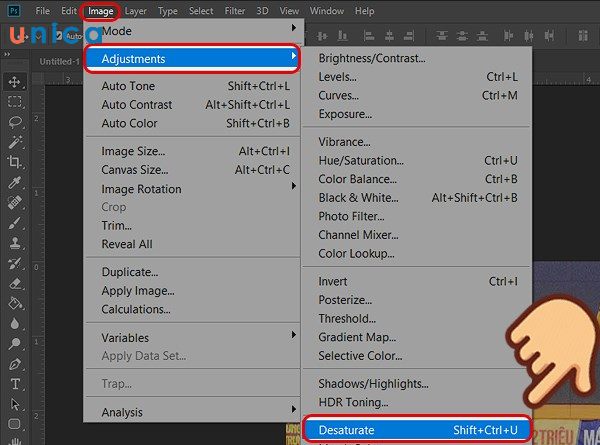The image size is (600, 445).
Task: Click the align left edges icon
Action: (x=368, y=36)
